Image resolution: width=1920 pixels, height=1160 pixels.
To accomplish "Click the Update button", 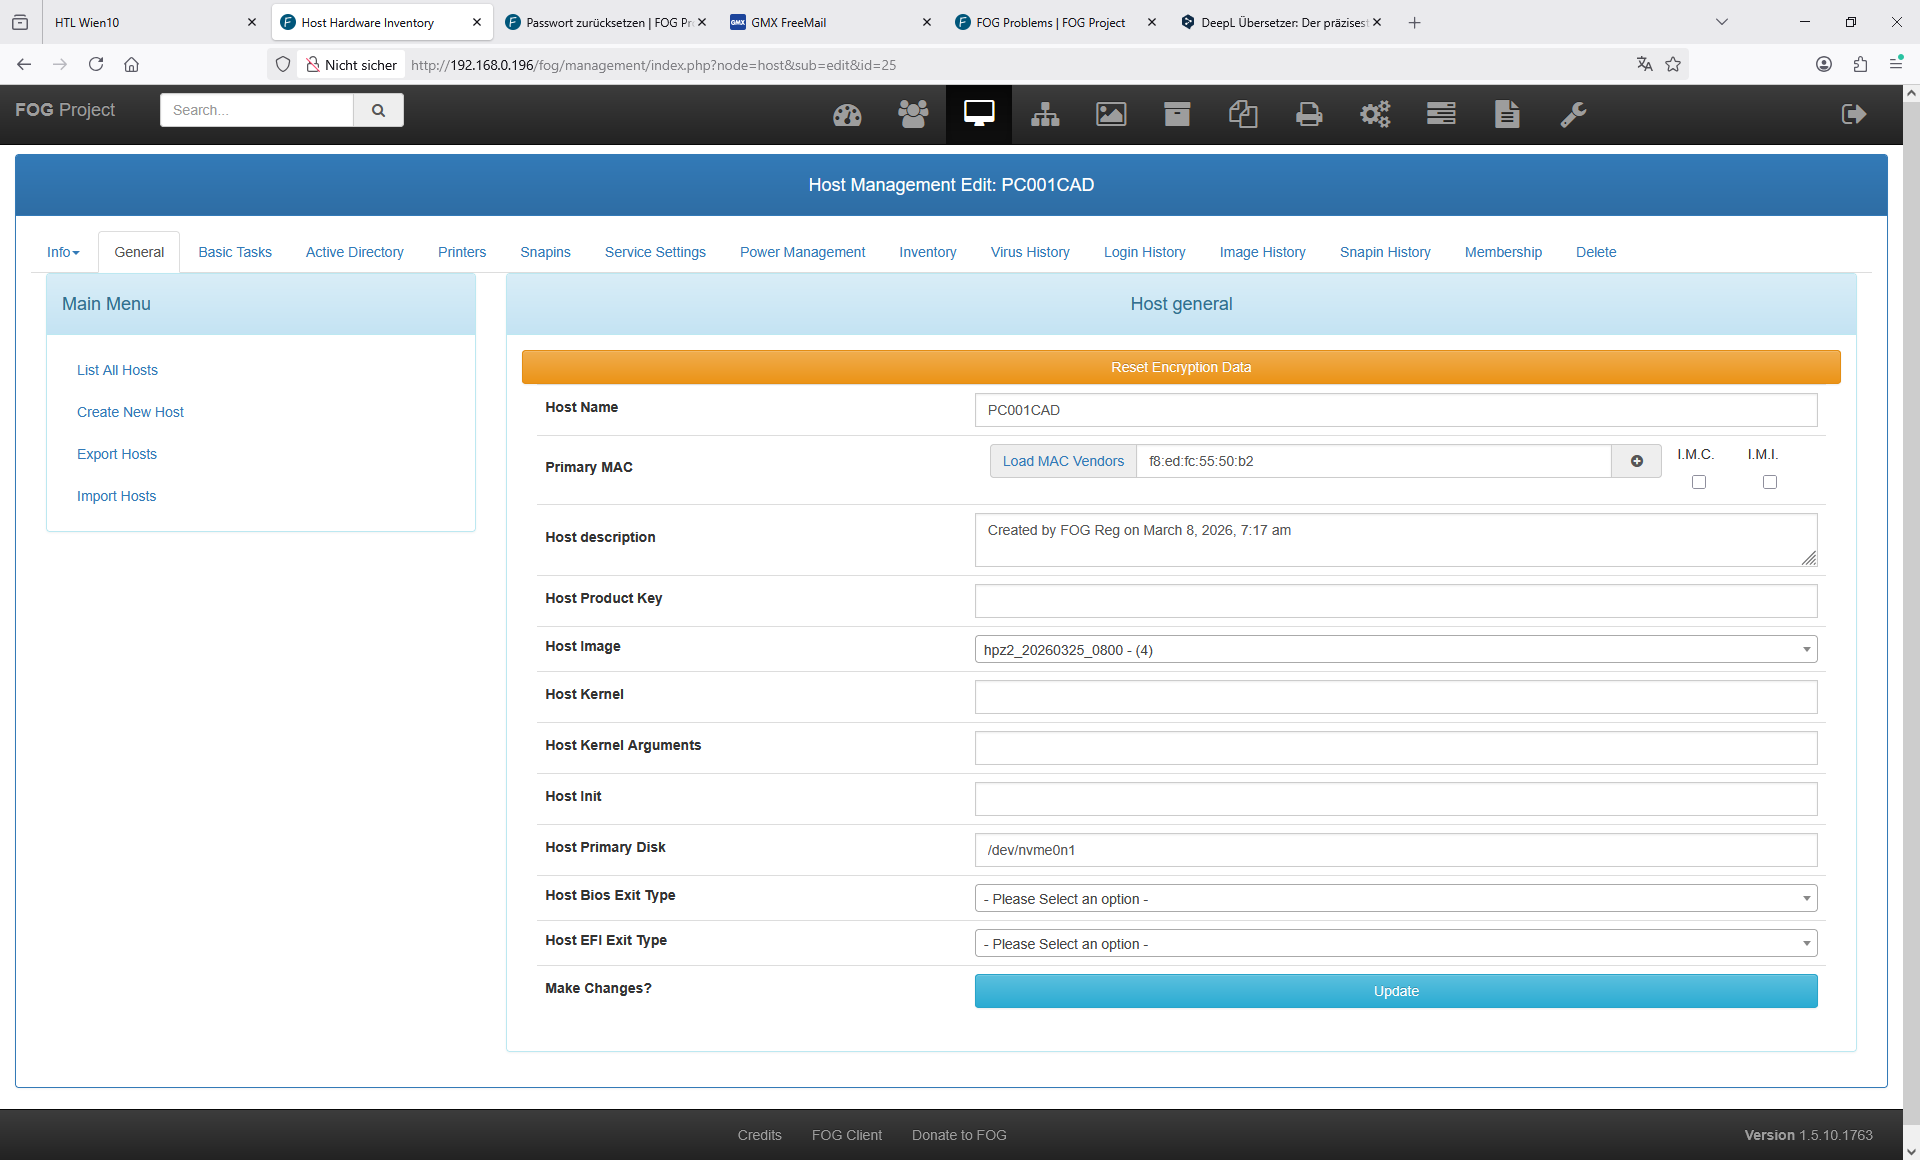I will pos(1395,991).
